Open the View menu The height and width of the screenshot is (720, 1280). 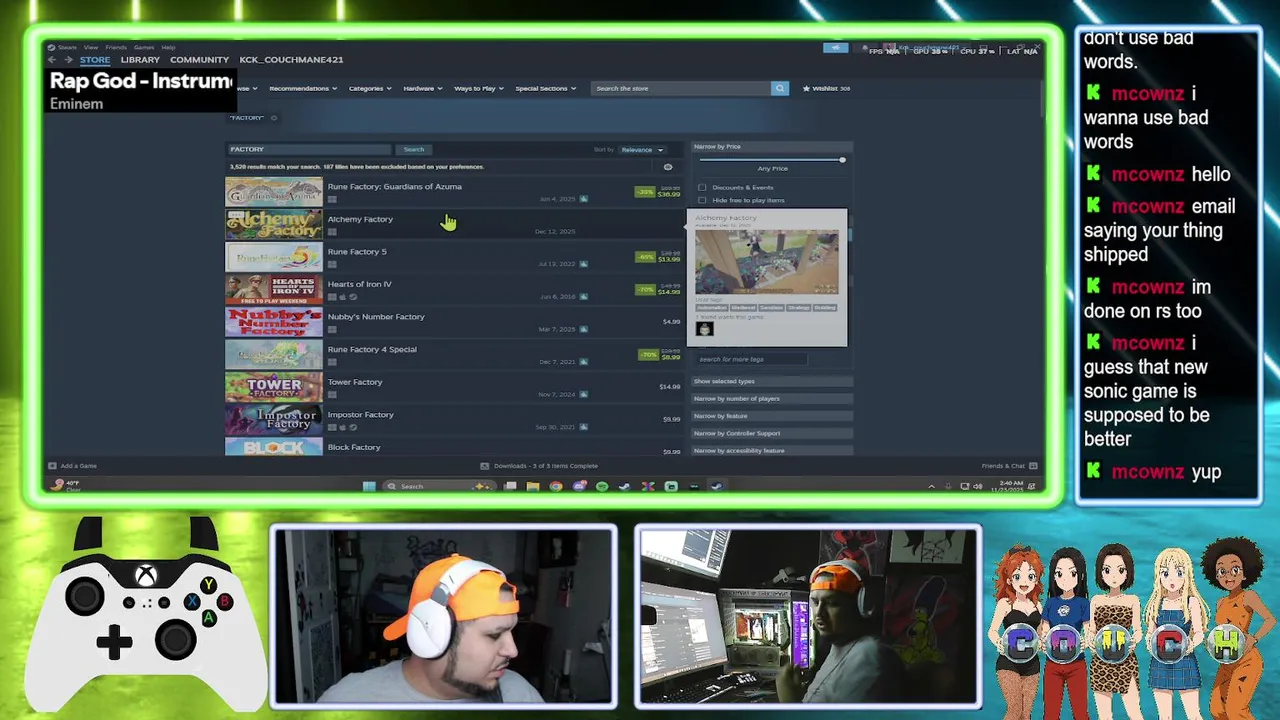tap(91, 47)
